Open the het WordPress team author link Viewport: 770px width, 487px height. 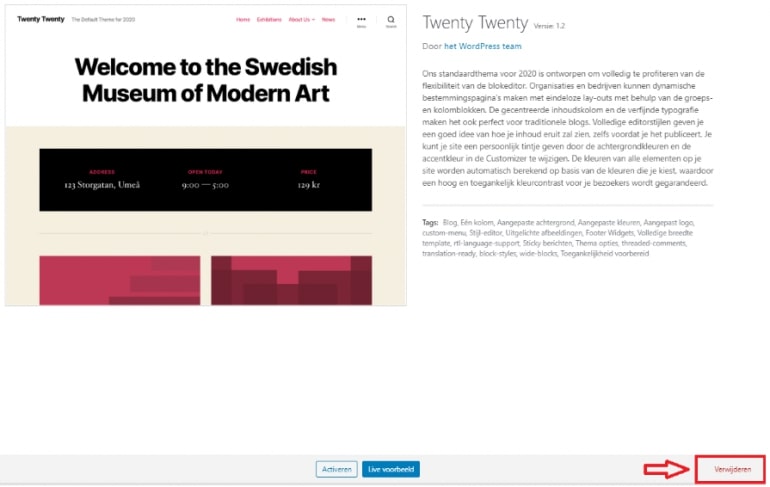point(482,46)
